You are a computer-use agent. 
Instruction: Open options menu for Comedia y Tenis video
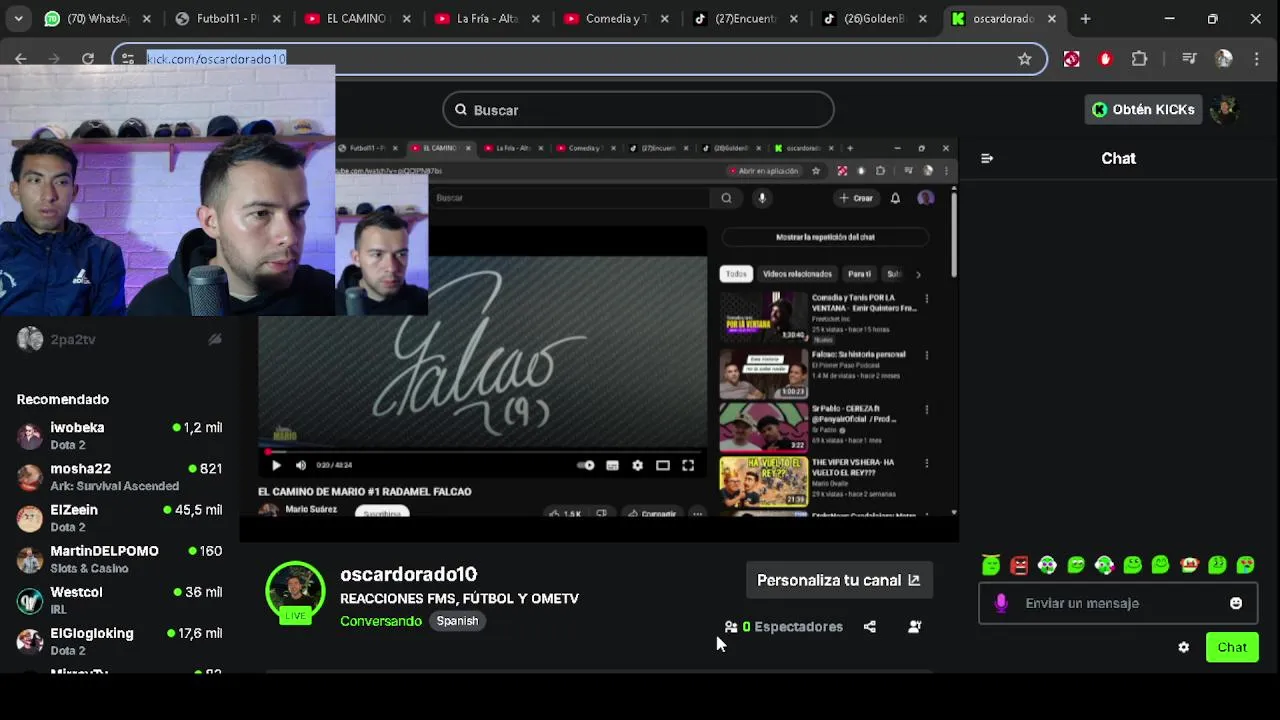[927, 299]
